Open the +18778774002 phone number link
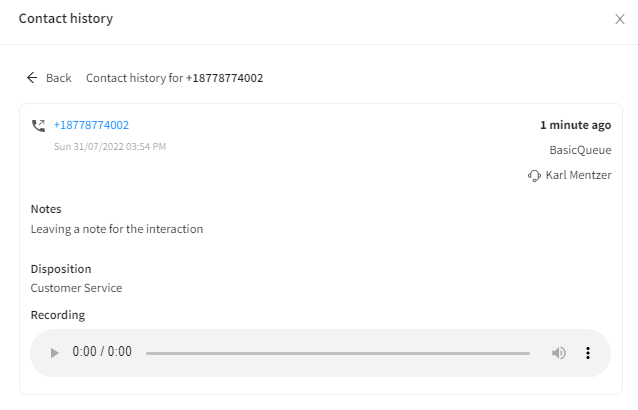Image resolution: width=638 pixels, height=410 pixels. point(92,125)
